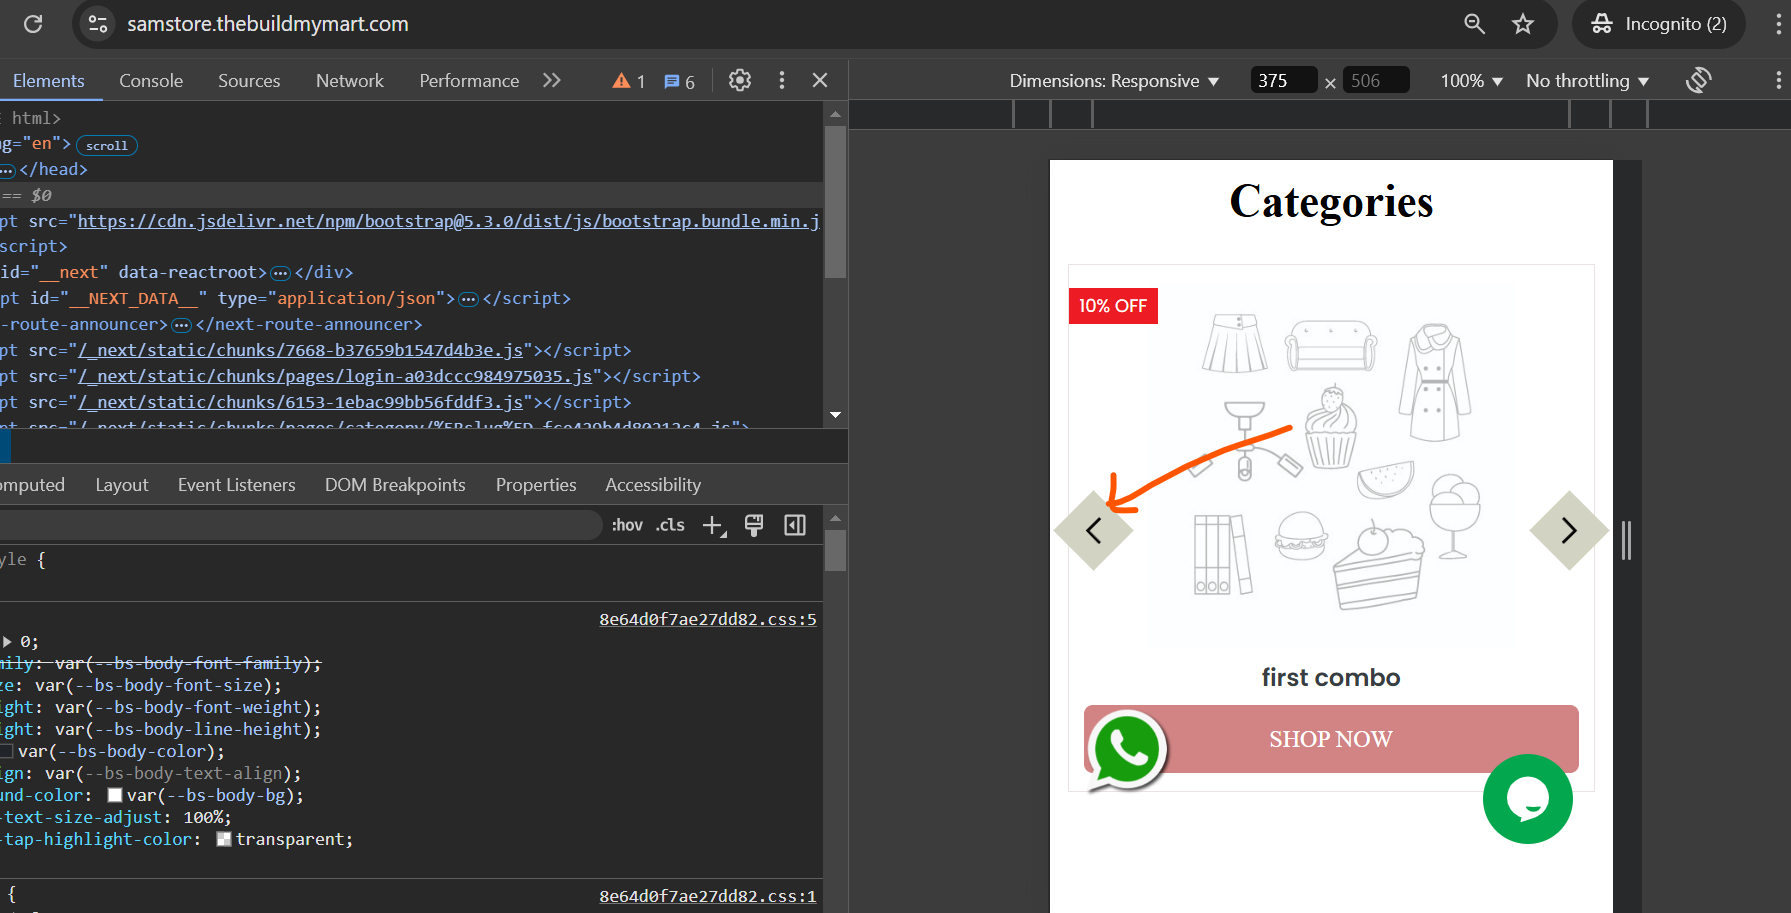Click the warning count icon showing 1
Screen dimensions: 1791x913
629,81
